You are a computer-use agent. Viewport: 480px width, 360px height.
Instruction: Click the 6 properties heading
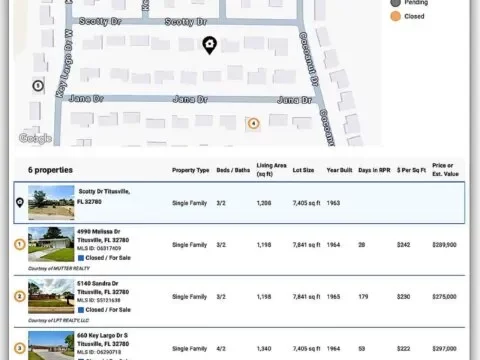[x=50, y=170]
